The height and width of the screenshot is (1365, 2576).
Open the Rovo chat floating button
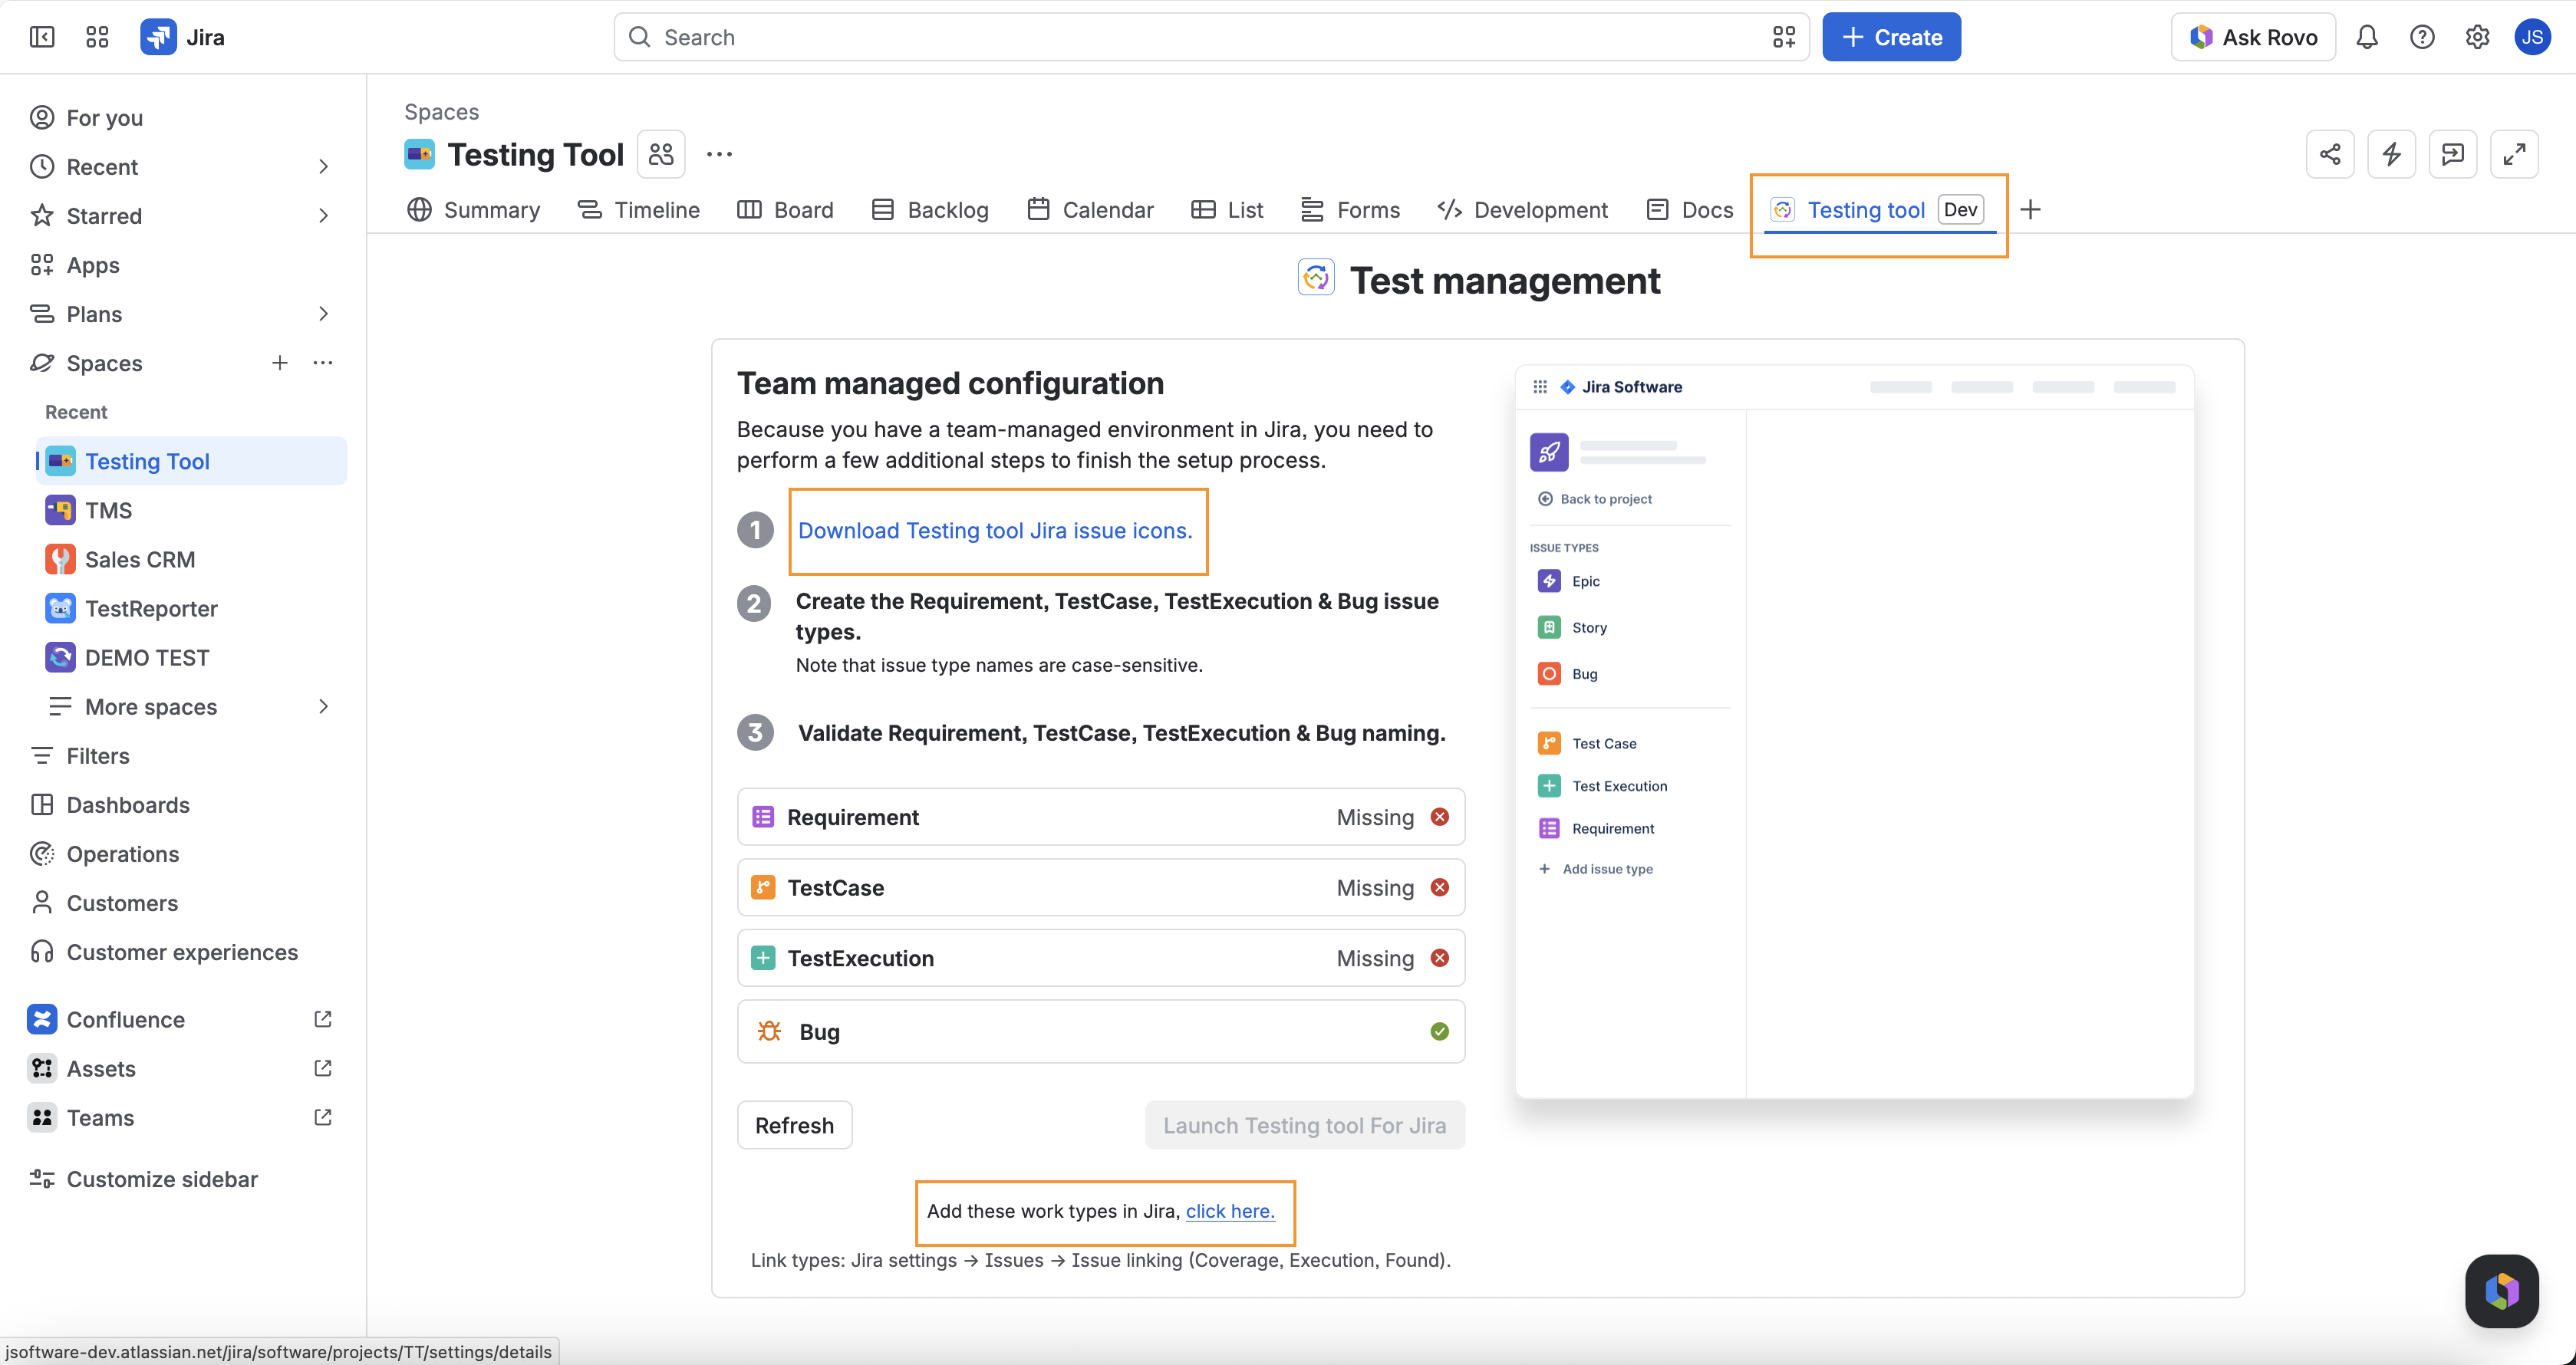[2502, 1290]
